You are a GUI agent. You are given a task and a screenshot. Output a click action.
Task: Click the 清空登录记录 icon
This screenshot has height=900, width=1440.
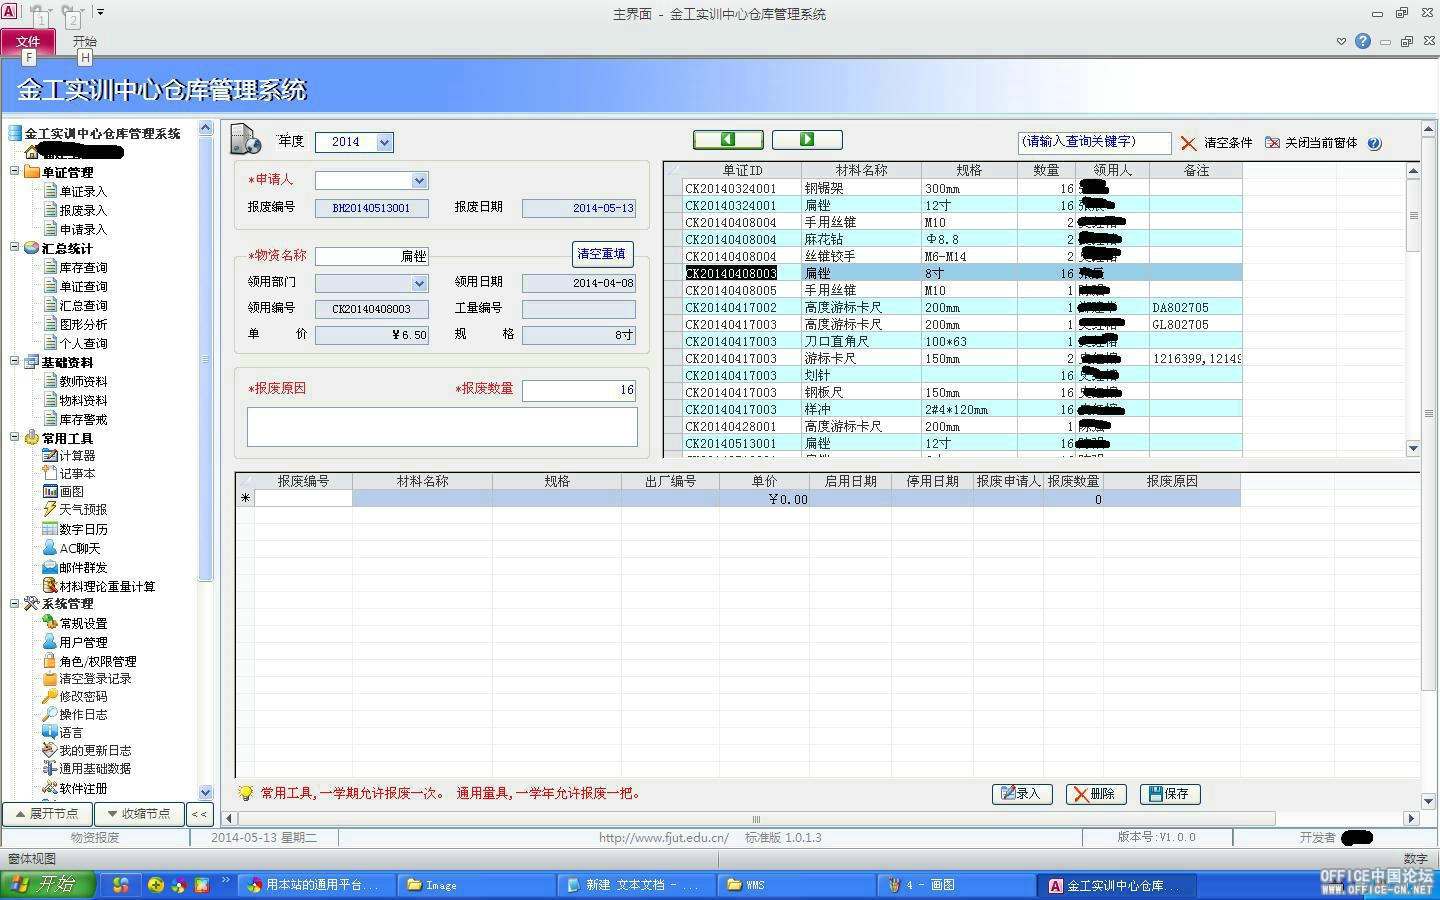[50, 678]
